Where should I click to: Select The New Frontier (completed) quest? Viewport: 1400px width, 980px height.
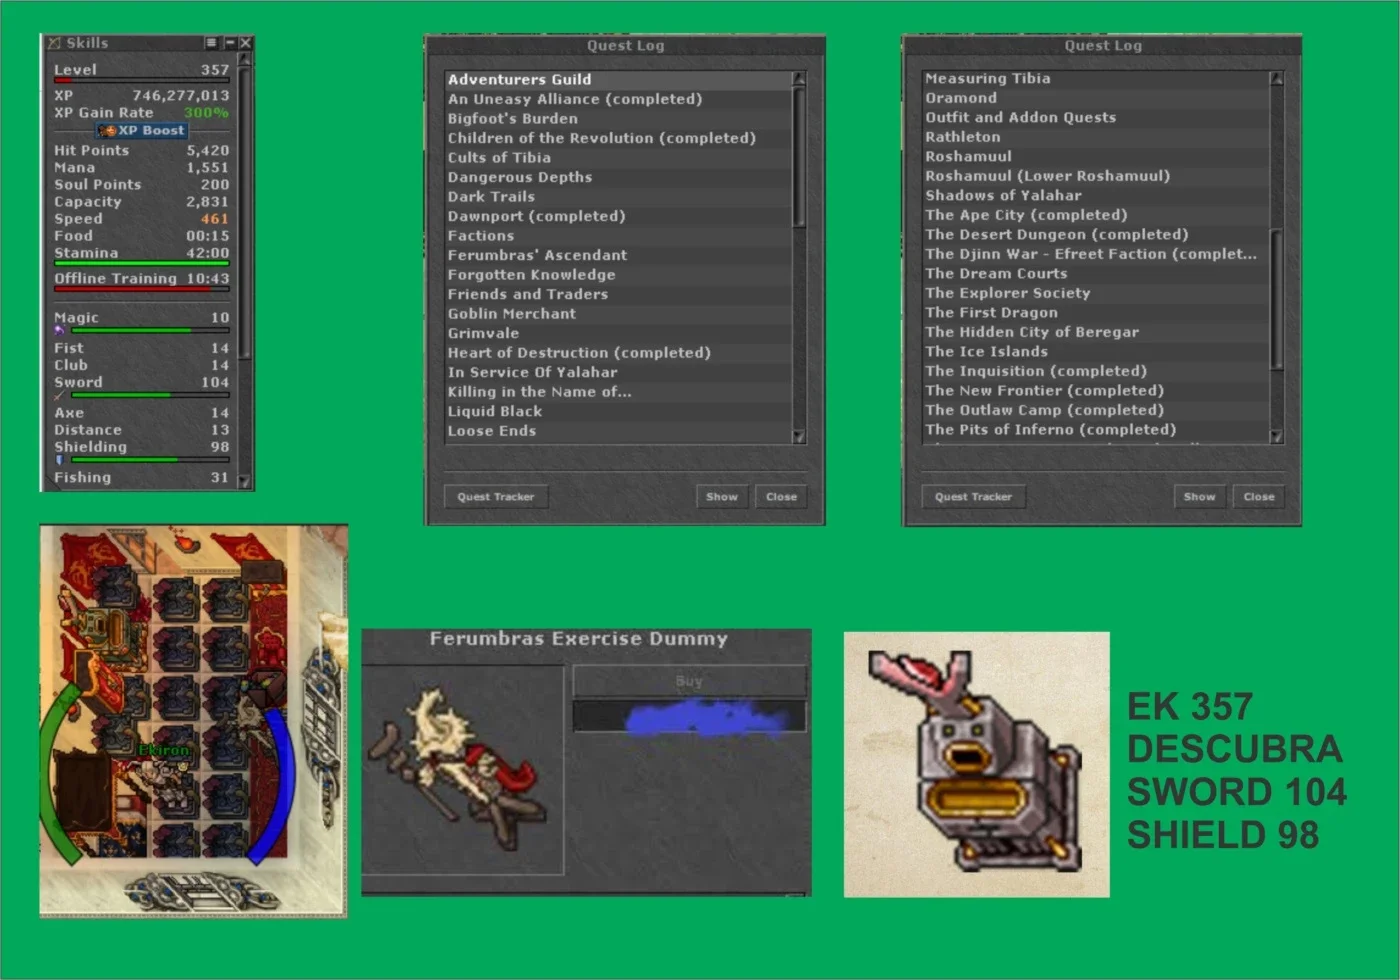coord(1096,390)
